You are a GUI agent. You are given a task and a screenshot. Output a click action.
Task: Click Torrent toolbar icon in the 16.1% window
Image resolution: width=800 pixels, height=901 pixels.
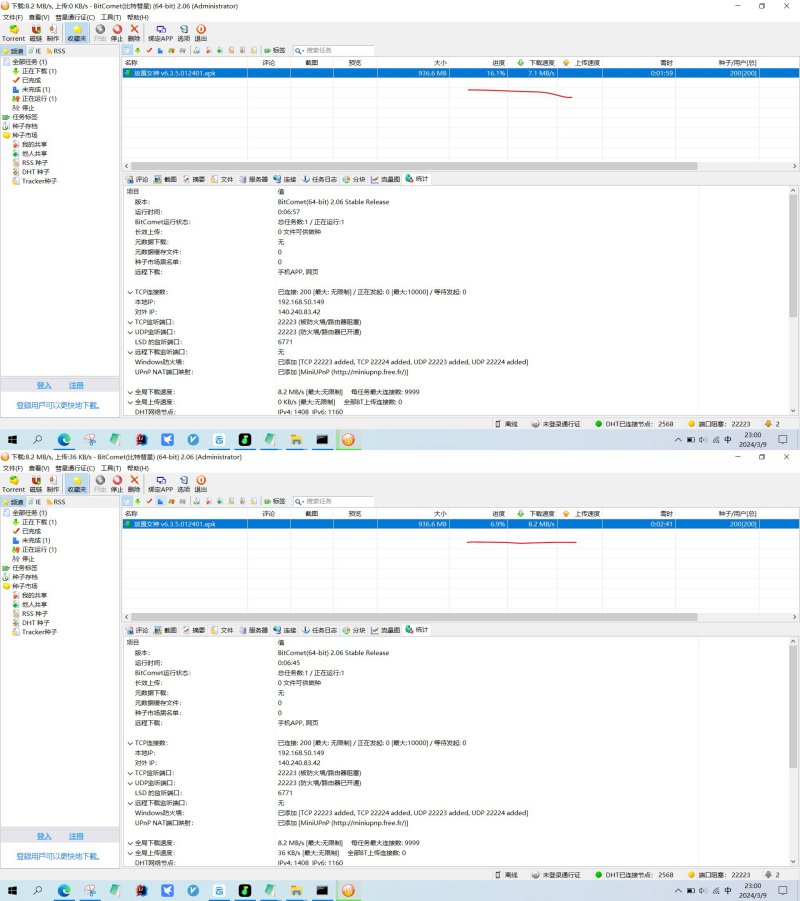[x=14, y=33]
